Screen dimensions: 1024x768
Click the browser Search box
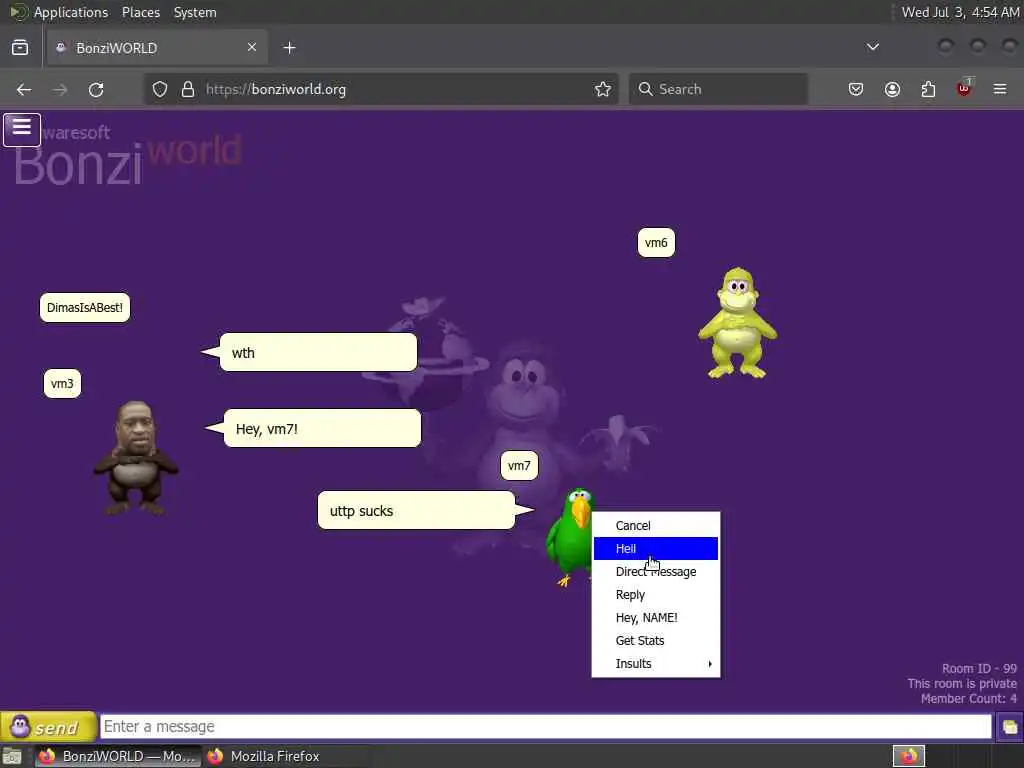click(718, 89)
